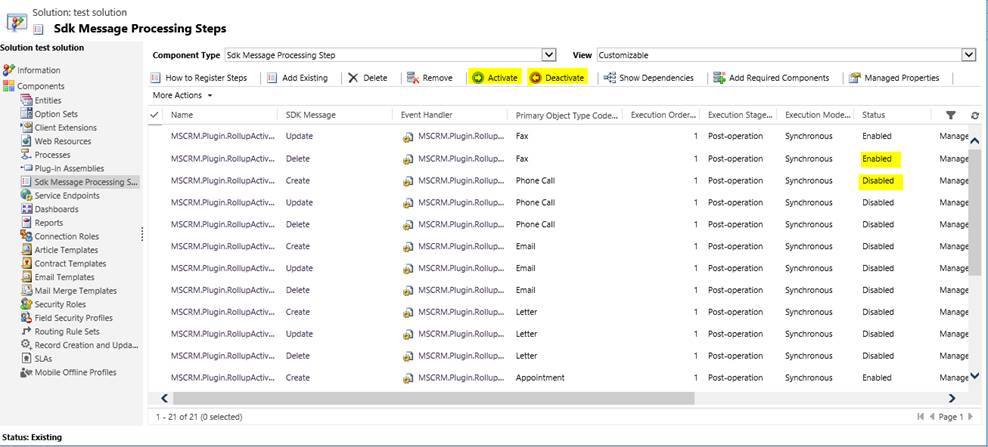
Task: Open Web Resources in sidebar
Action: tap(62, 141)
